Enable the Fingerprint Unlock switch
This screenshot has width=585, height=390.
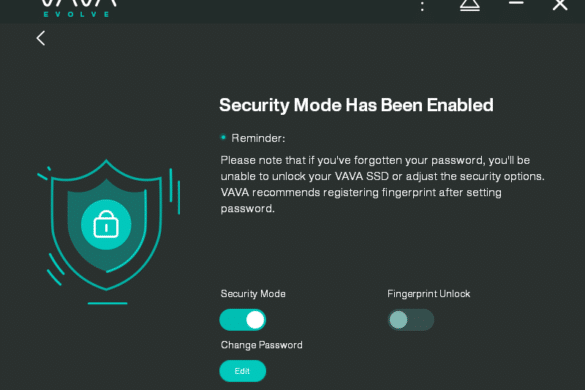pos(411,320)
